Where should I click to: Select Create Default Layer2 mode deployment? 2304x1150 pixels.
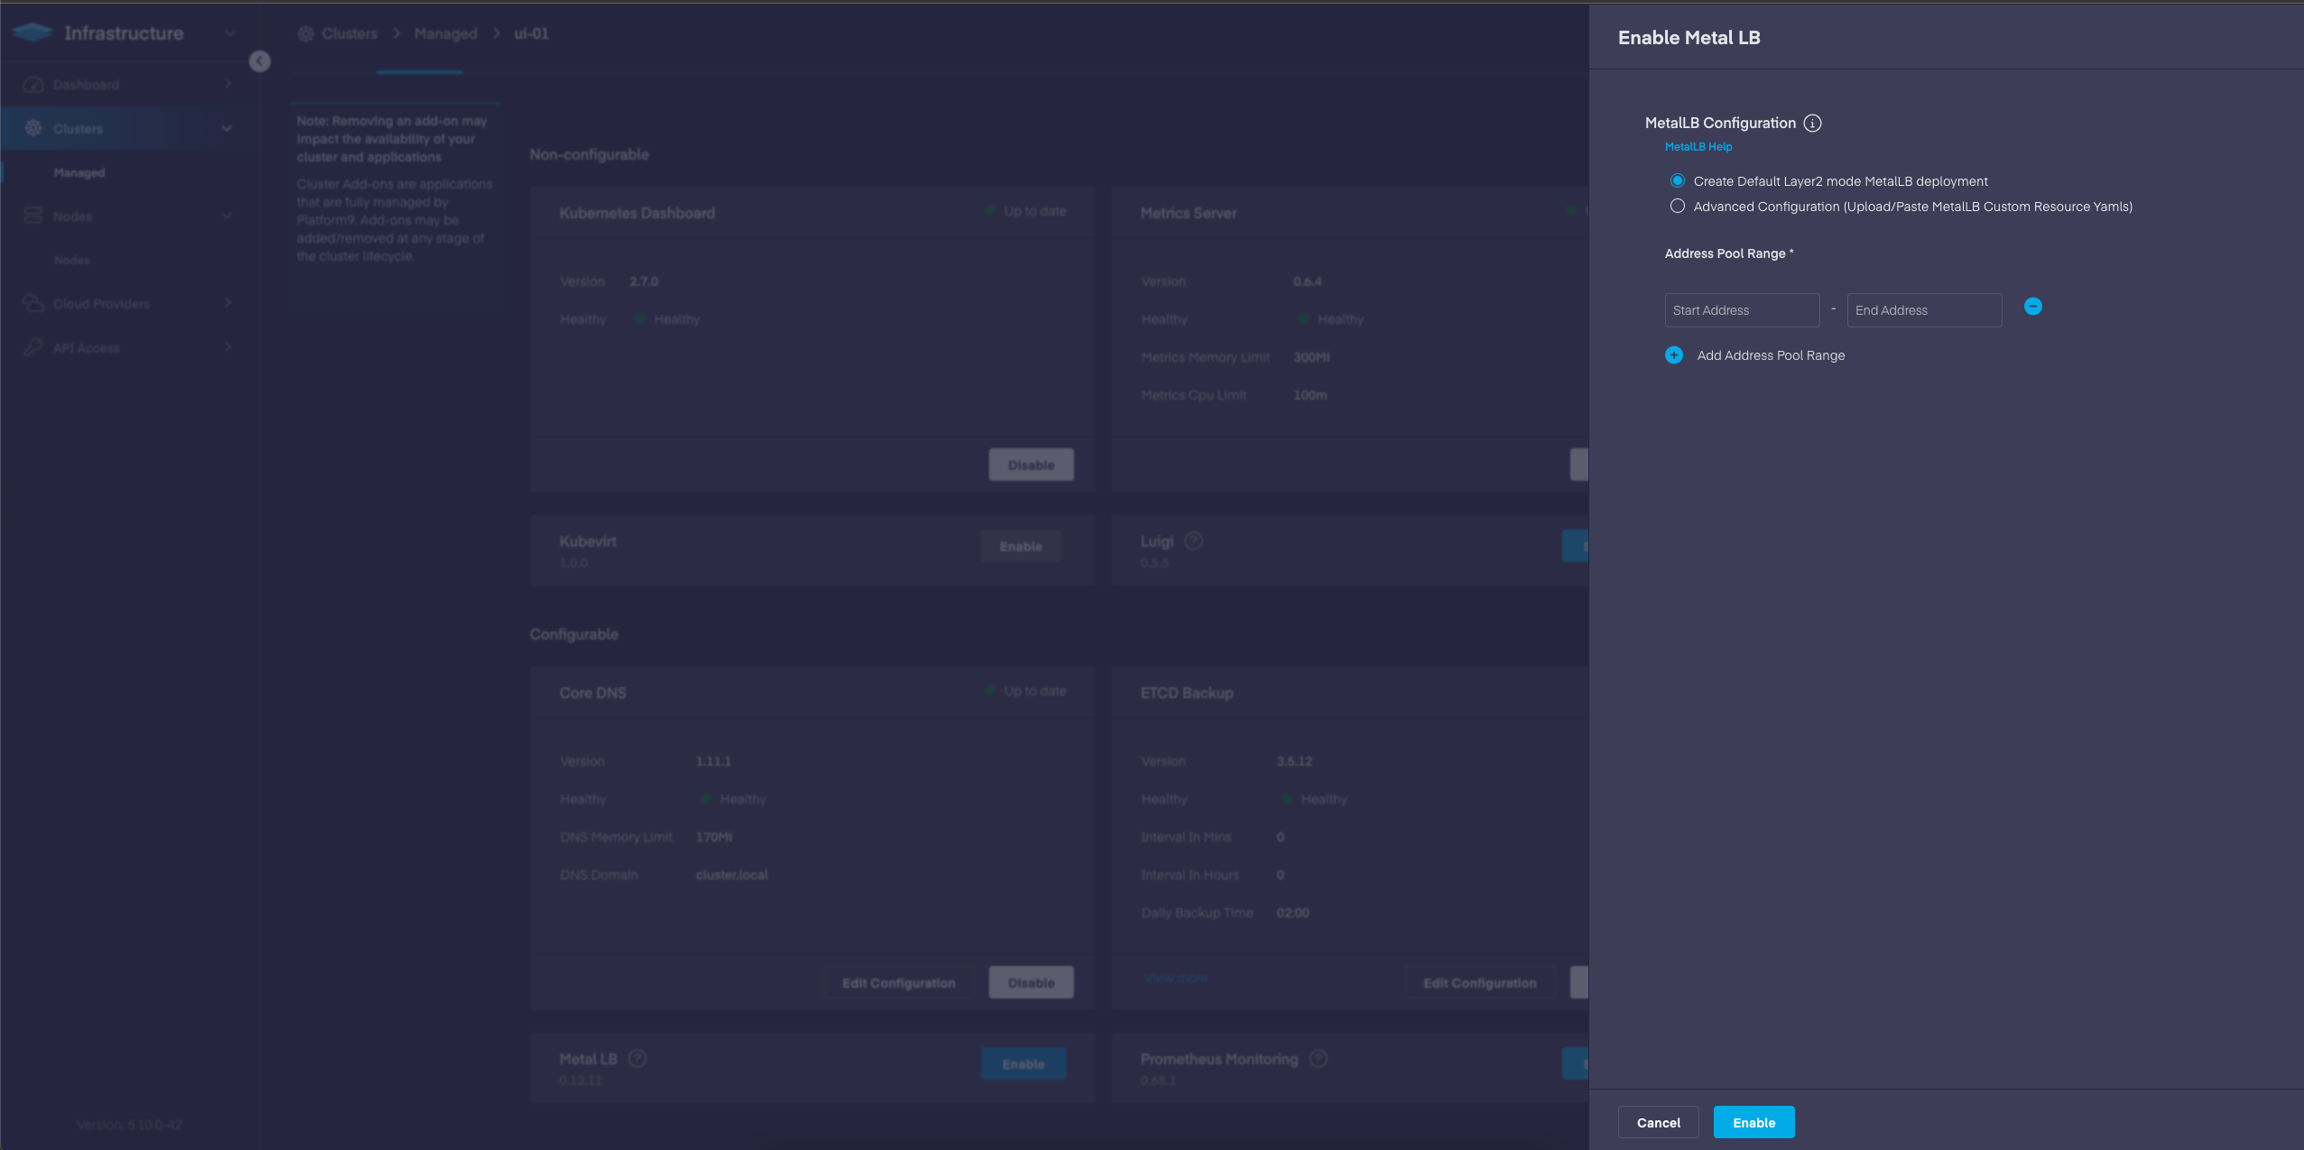tap(1677, 181)
